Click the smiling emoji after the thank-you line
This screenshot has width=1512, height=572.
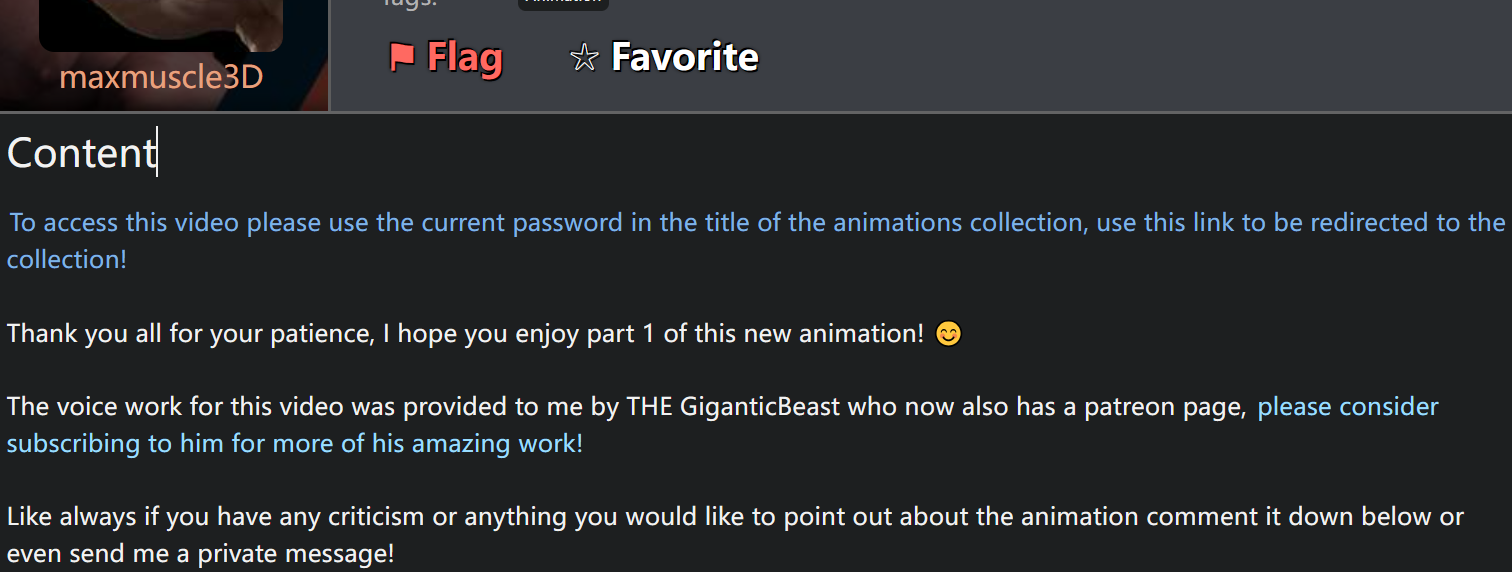coord(948,334)
